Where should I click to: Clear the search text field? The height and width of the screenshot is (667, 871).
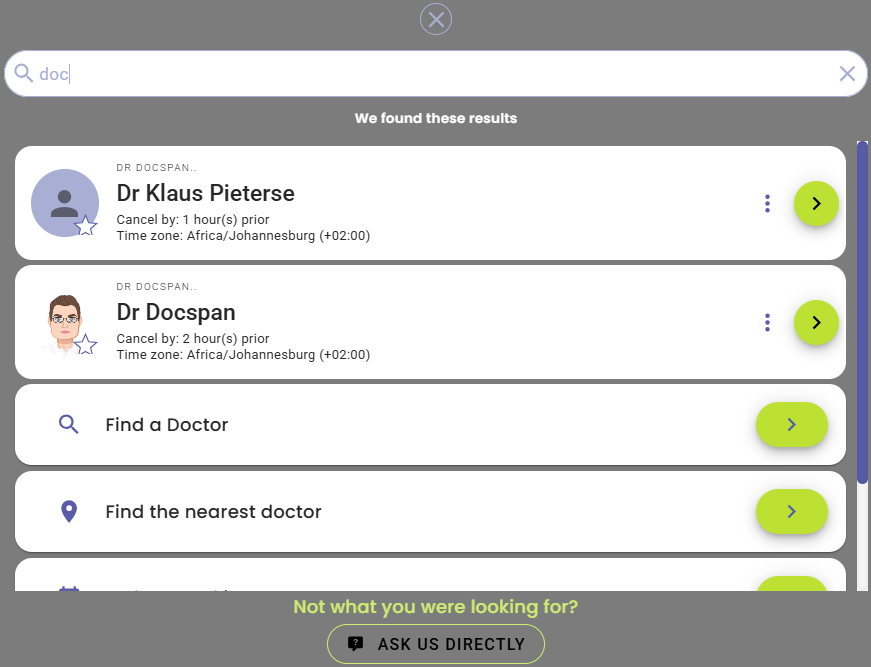(847, 74)
